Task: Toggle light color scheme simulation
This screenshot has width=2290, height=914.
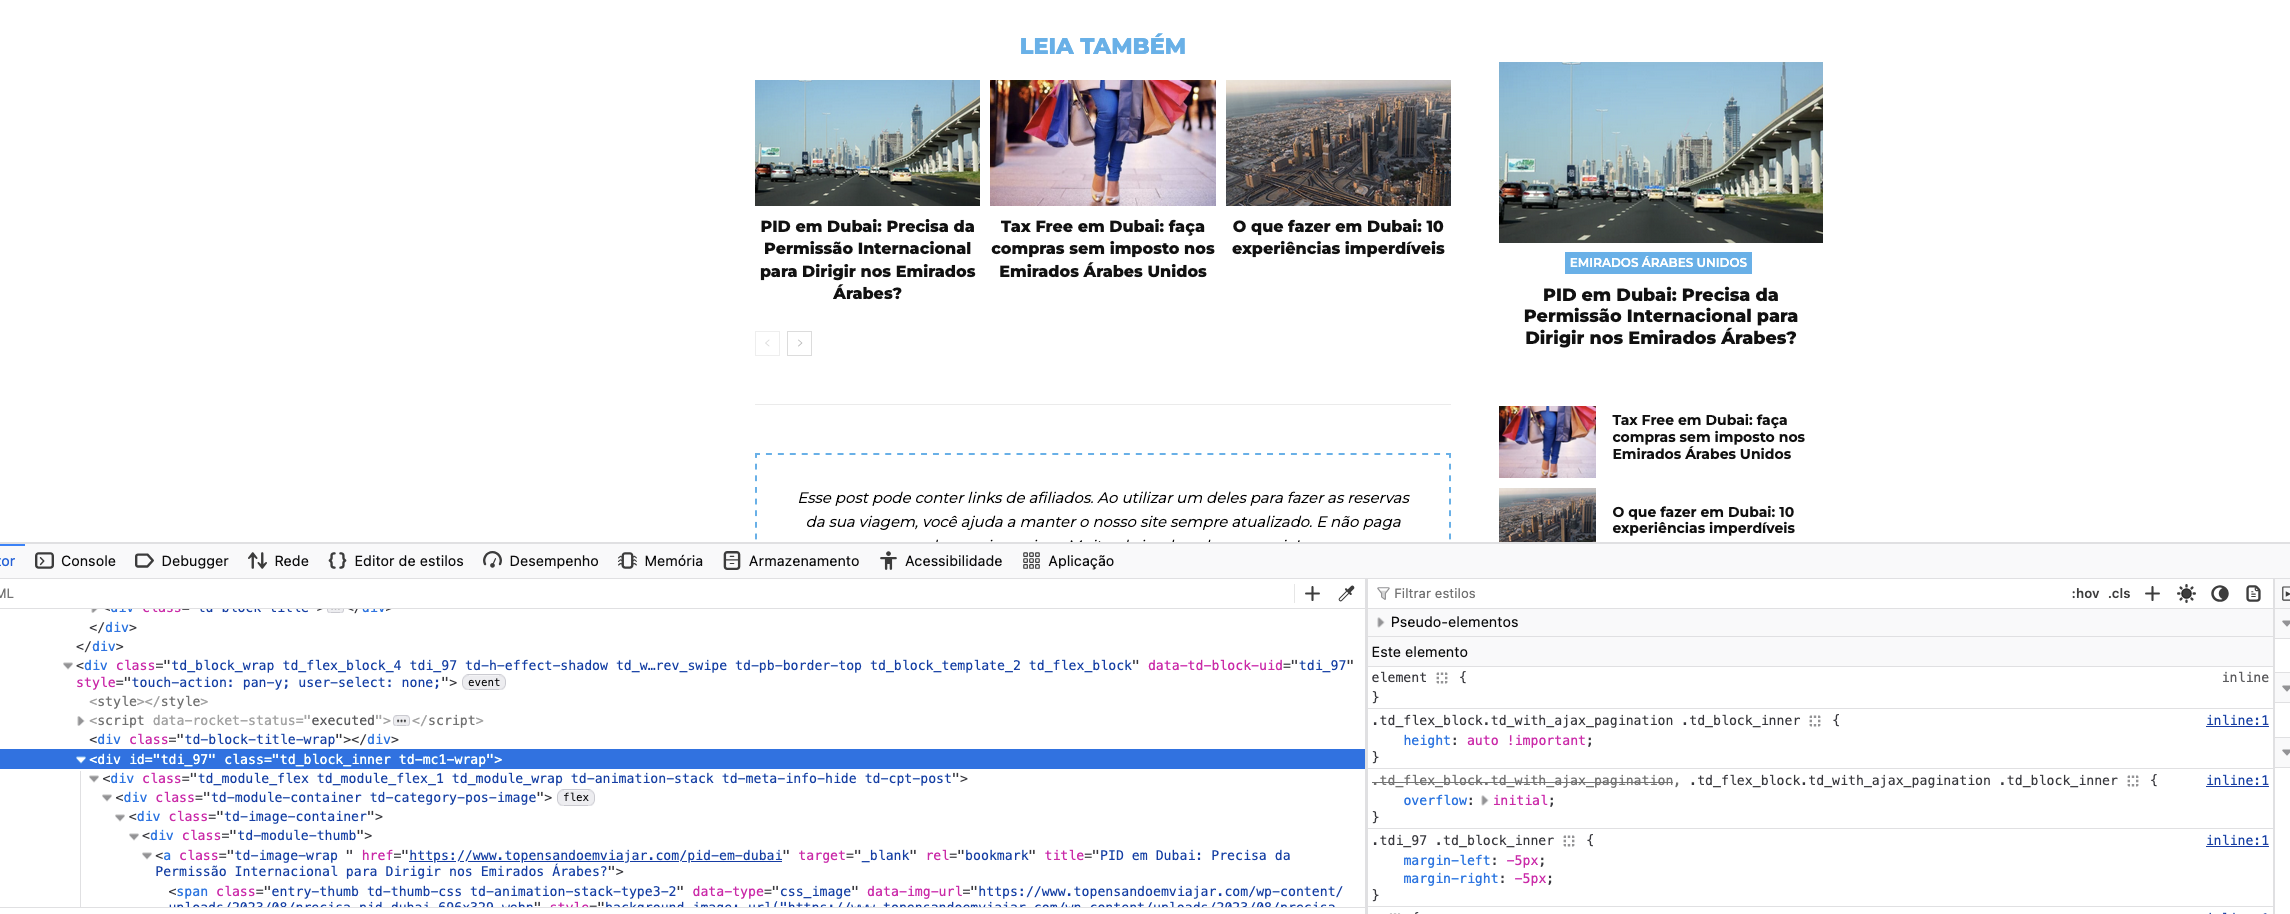Action: [2187, 594]
